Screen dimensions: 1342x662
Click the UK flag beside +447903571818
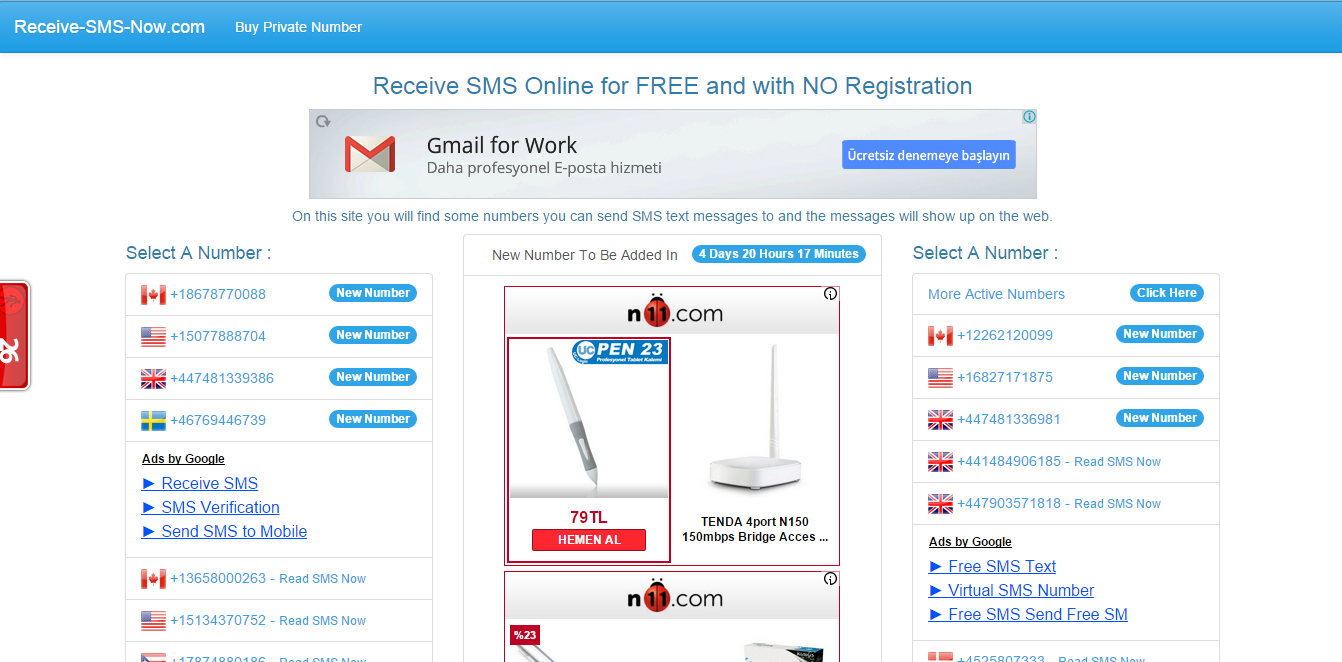(940, 503)
